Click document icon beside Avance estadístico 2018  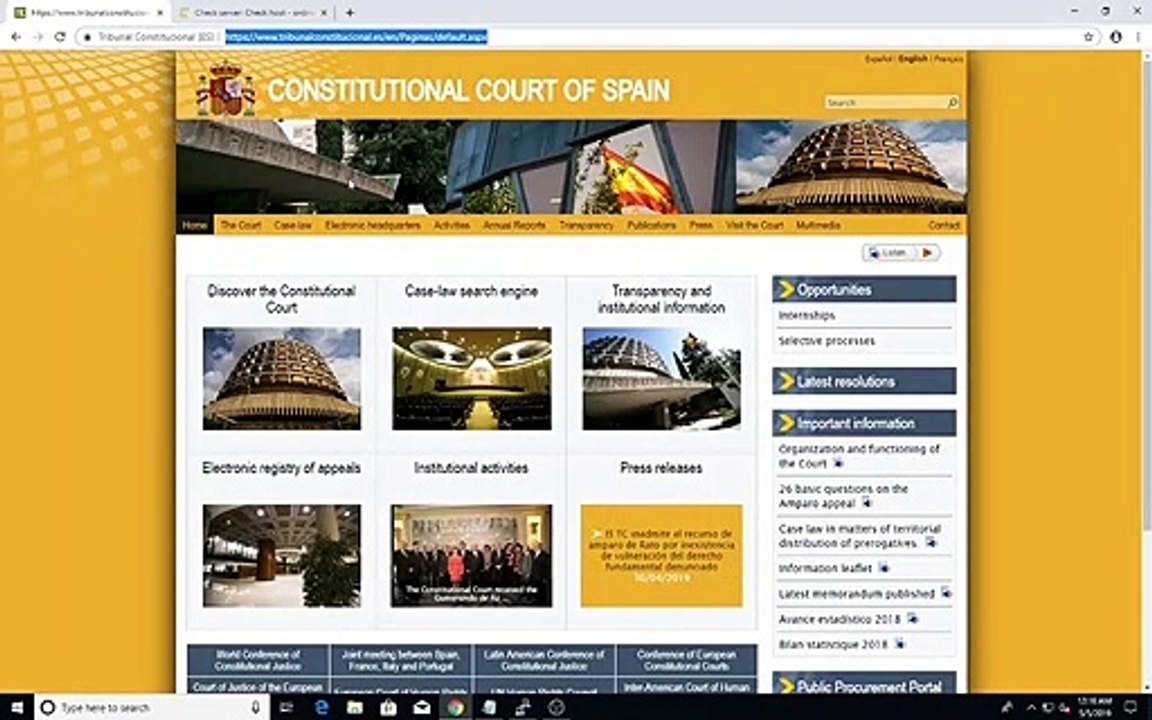(x=912, y=619)
